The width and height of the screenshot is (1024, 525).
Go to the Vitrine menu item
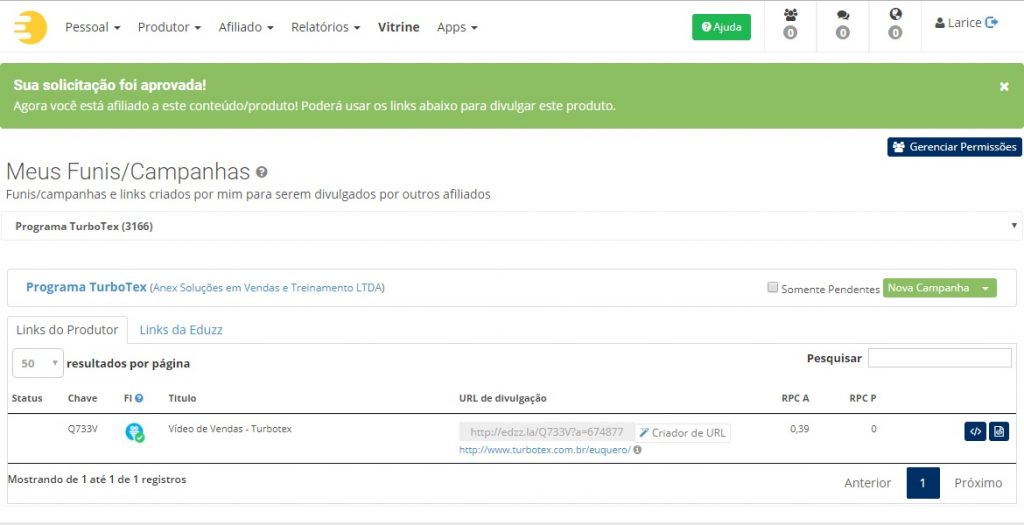click(398, 27)
